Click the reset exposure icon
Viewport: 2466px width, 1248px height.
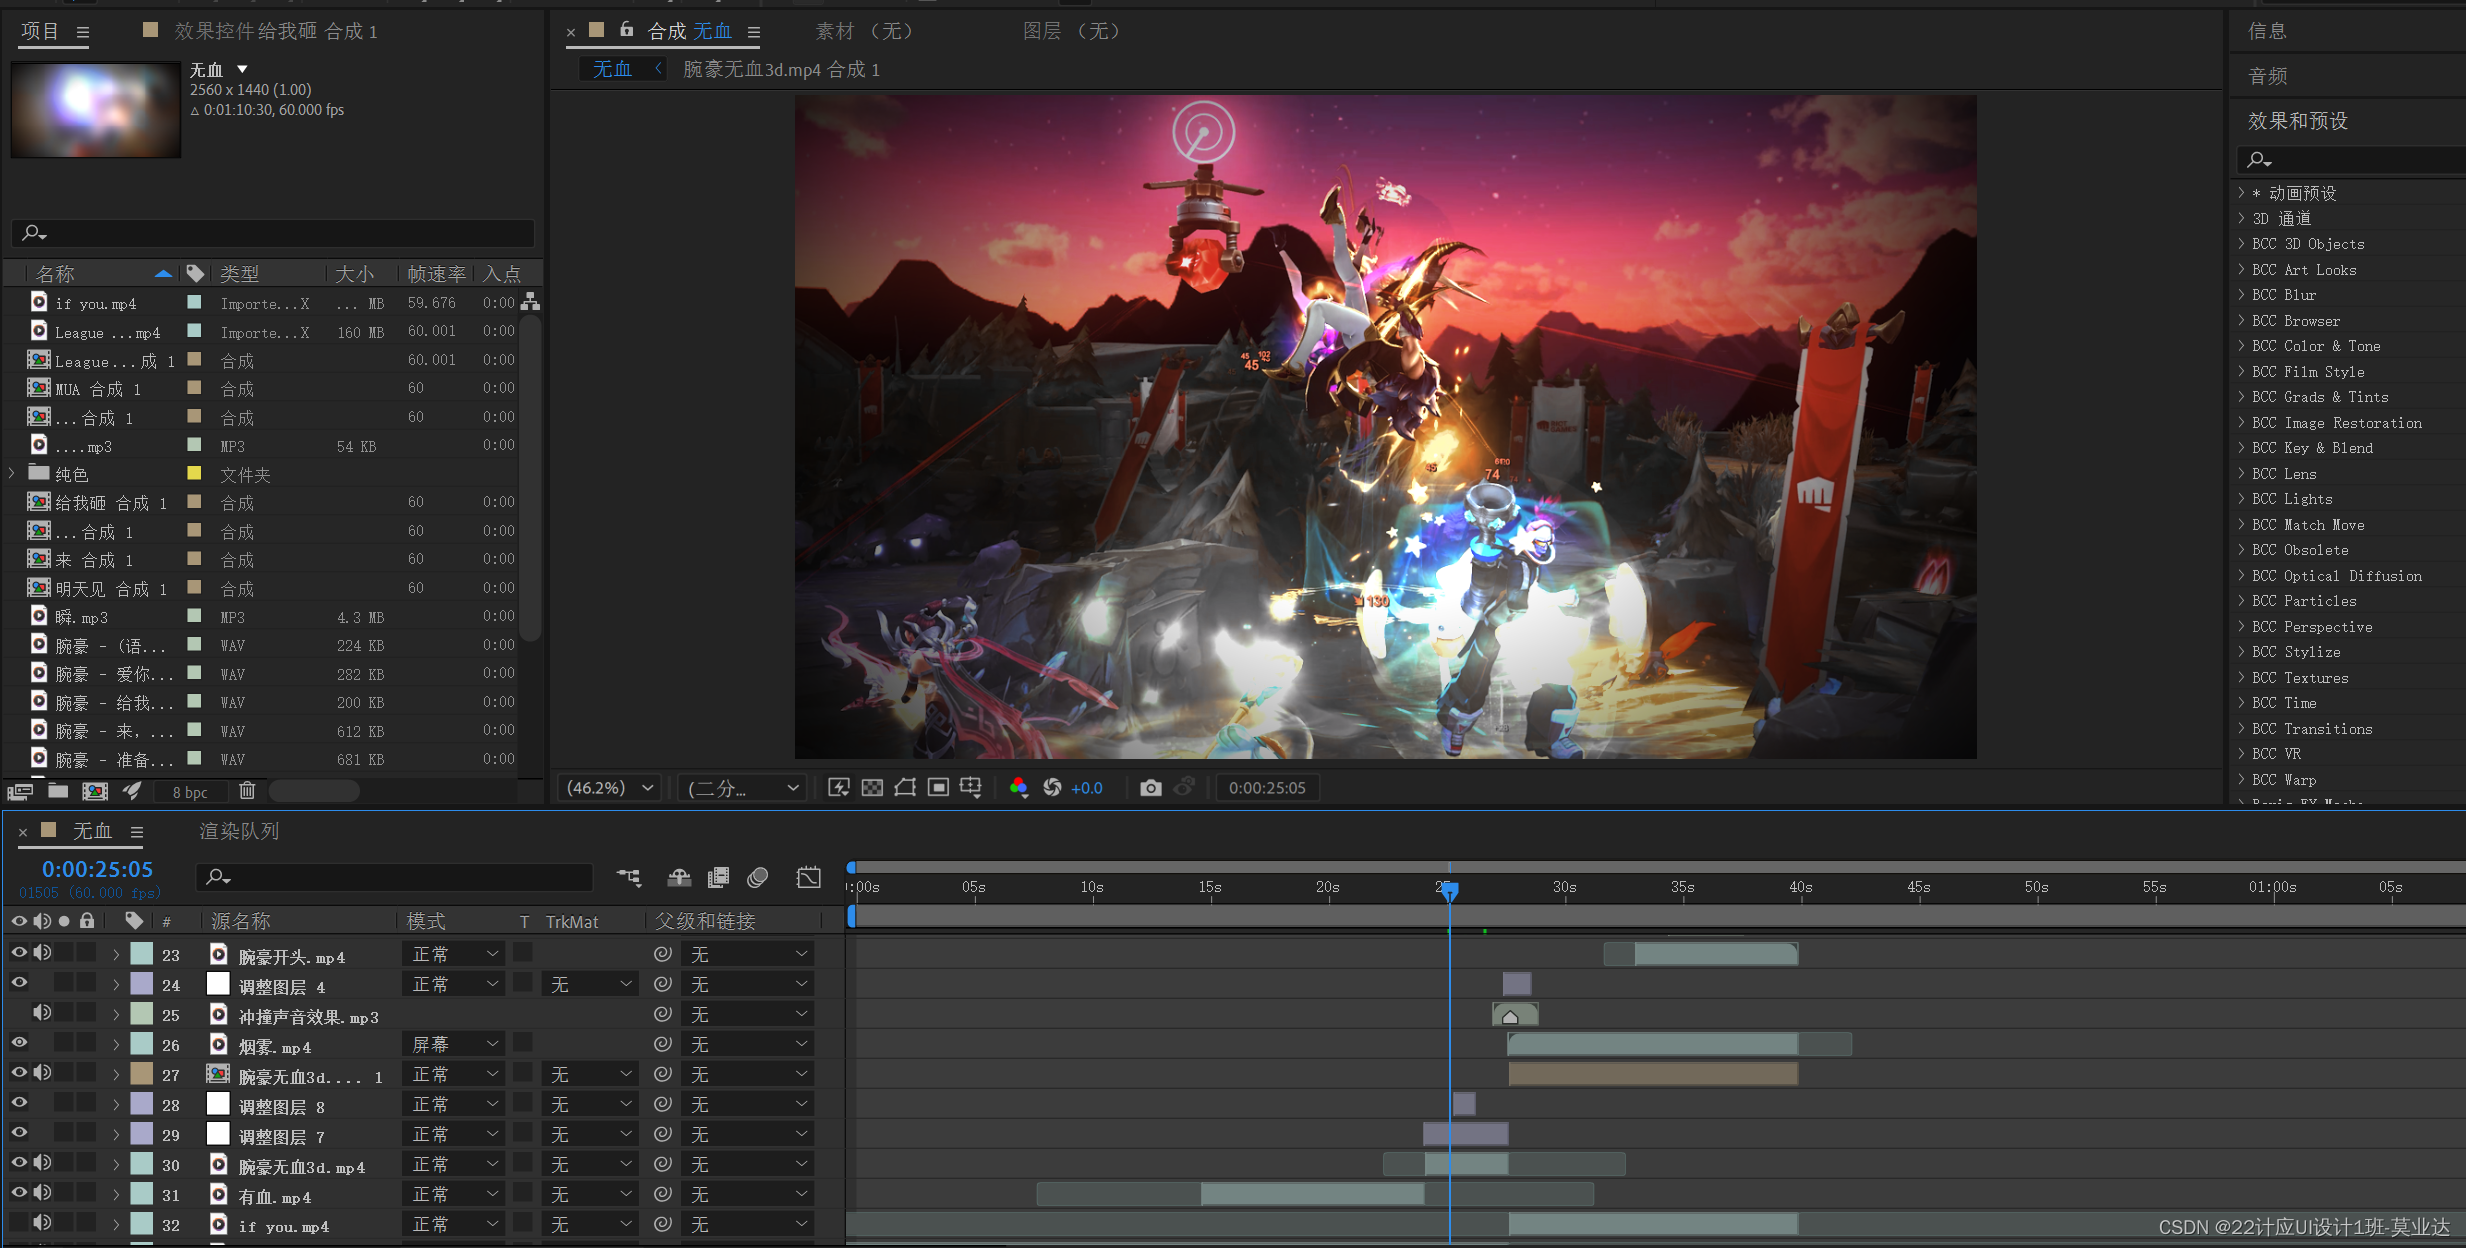click(1052, 788)
